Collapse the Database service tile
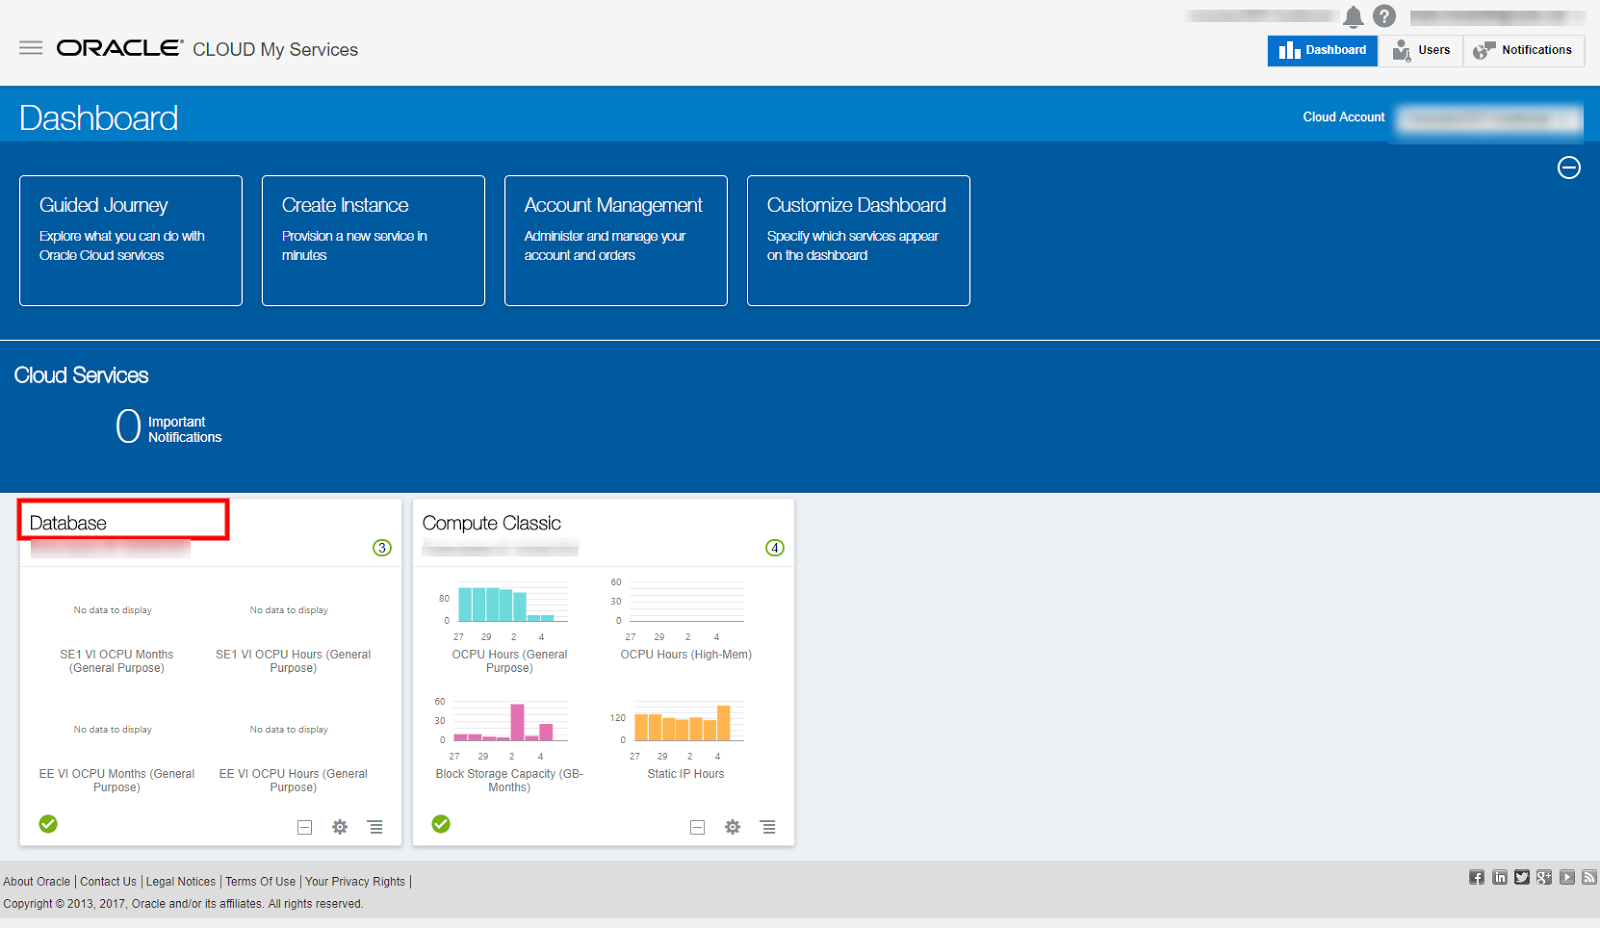The image size is (1600, 928). pyautogui.click(x=303, y=827)
